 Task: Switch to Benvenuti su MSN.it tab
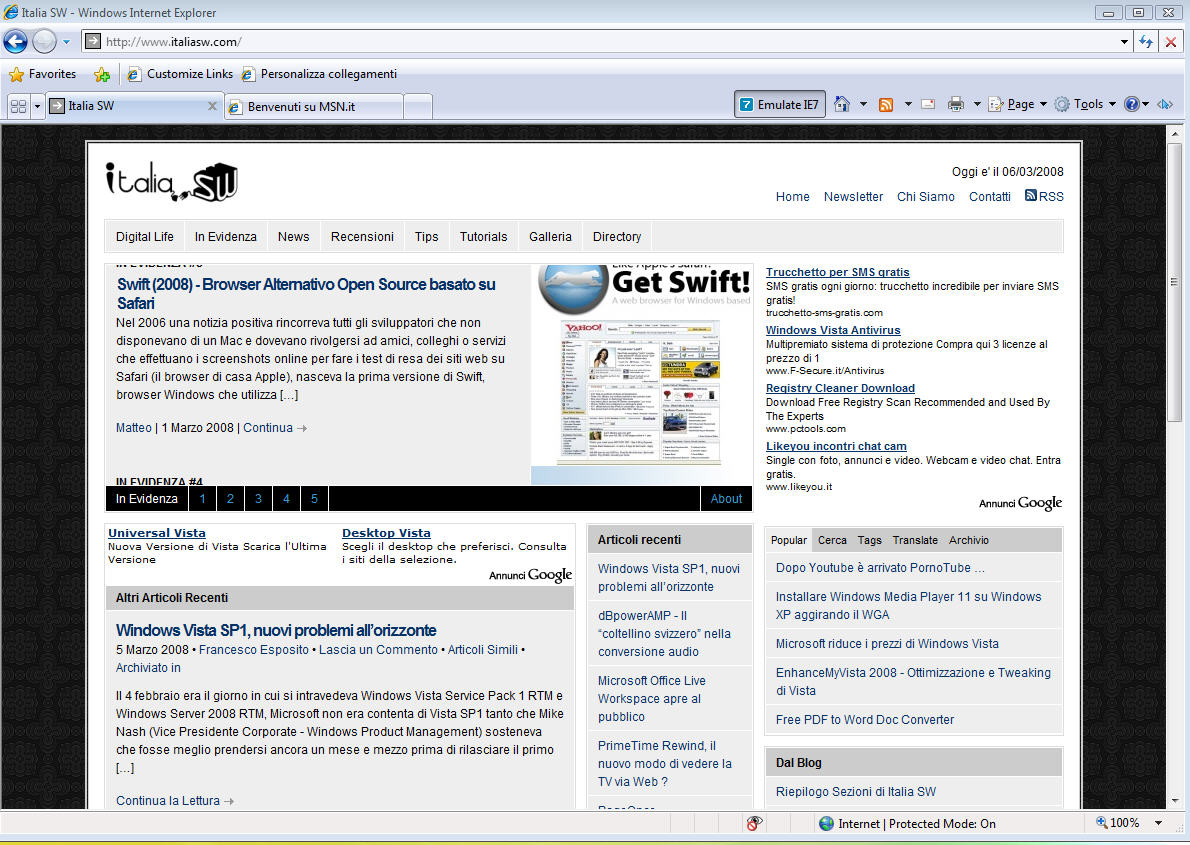coord(314,106)
